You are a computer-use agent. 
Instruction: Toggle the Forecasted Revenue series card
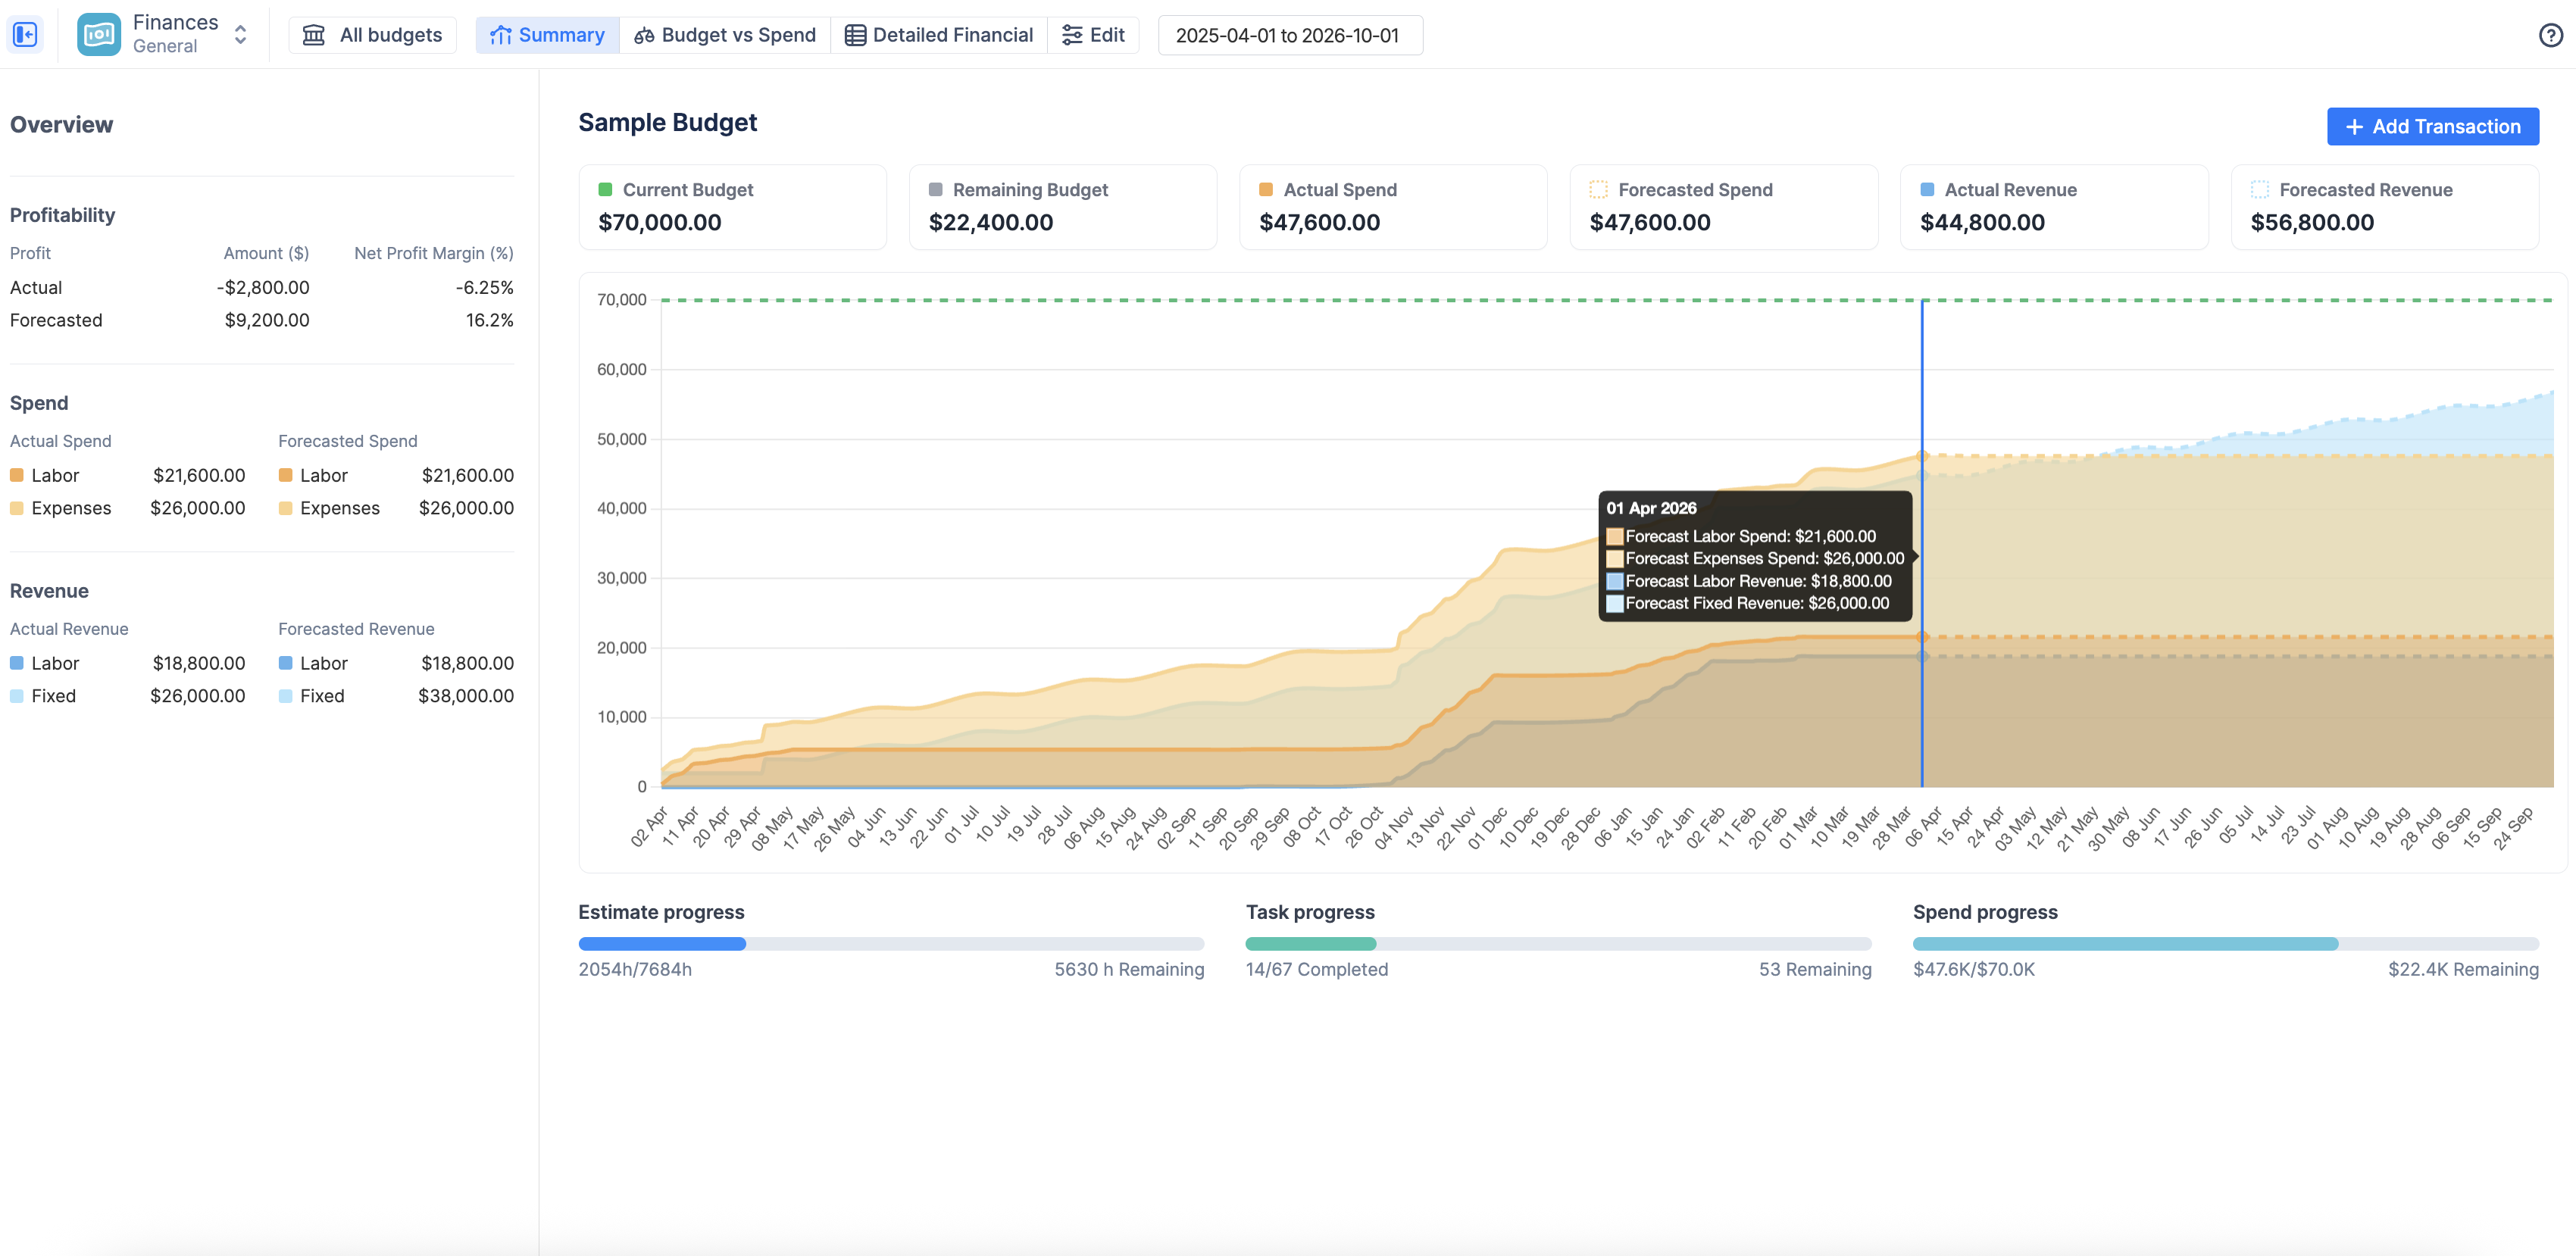[2384, 207]
